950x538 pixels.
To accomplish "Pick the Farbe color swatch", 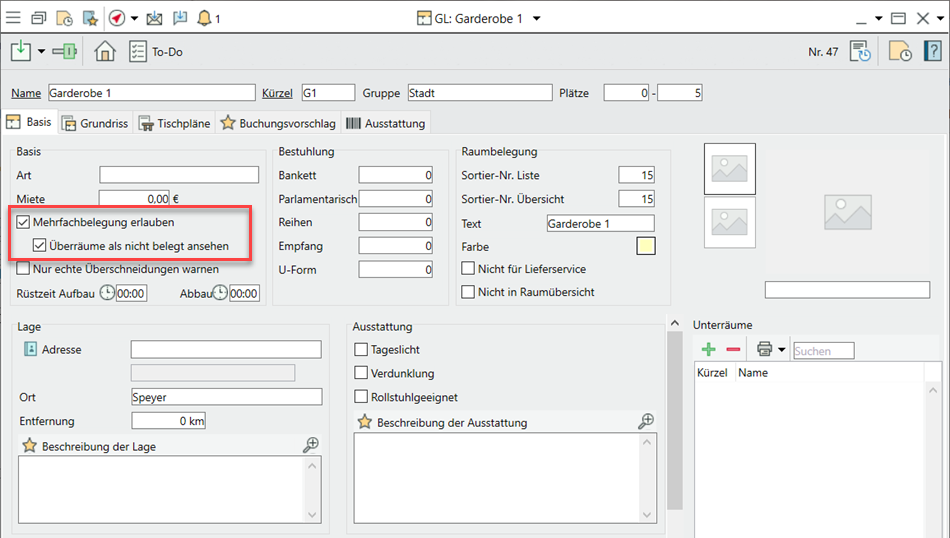I will pyautogui.click(x=645, y=246).
